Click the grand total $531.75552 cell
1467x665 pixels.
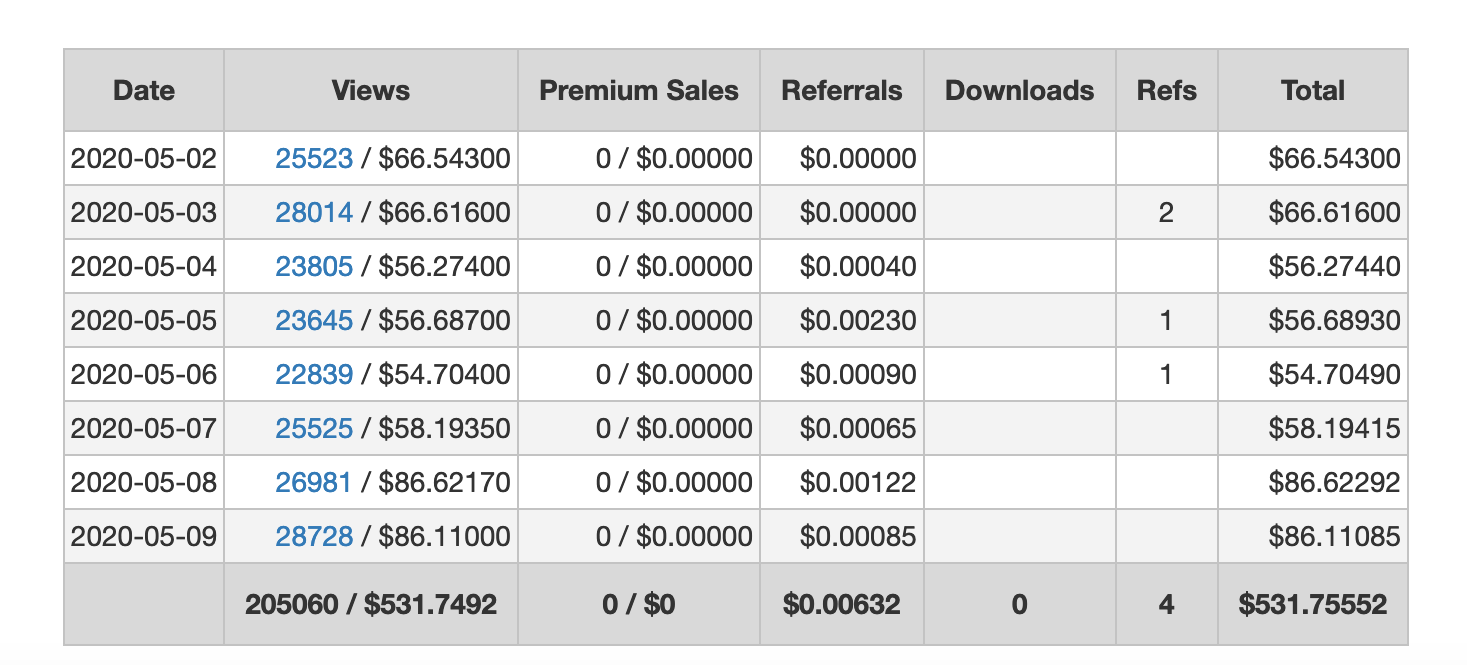pos(1312,605)
